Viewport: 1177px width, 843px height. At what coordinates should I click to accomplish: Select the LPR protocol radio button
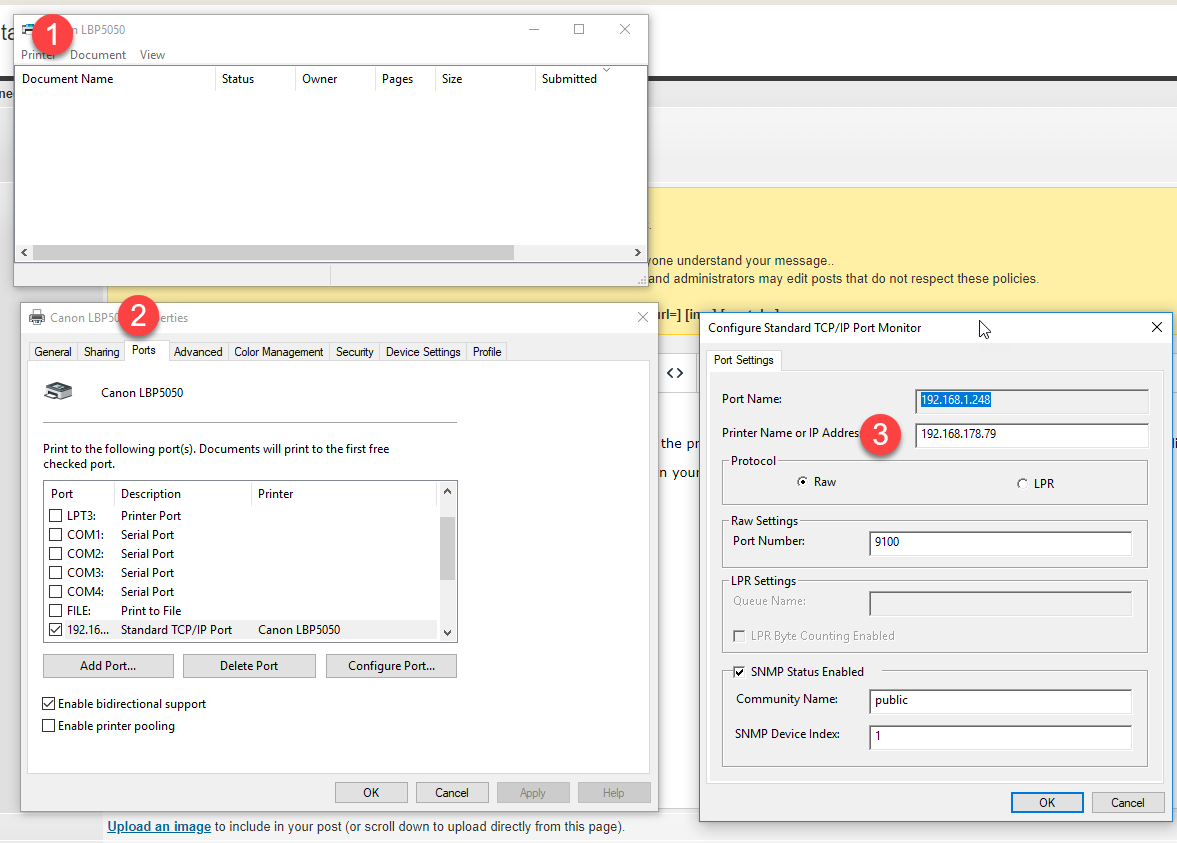click(1022, 484)
